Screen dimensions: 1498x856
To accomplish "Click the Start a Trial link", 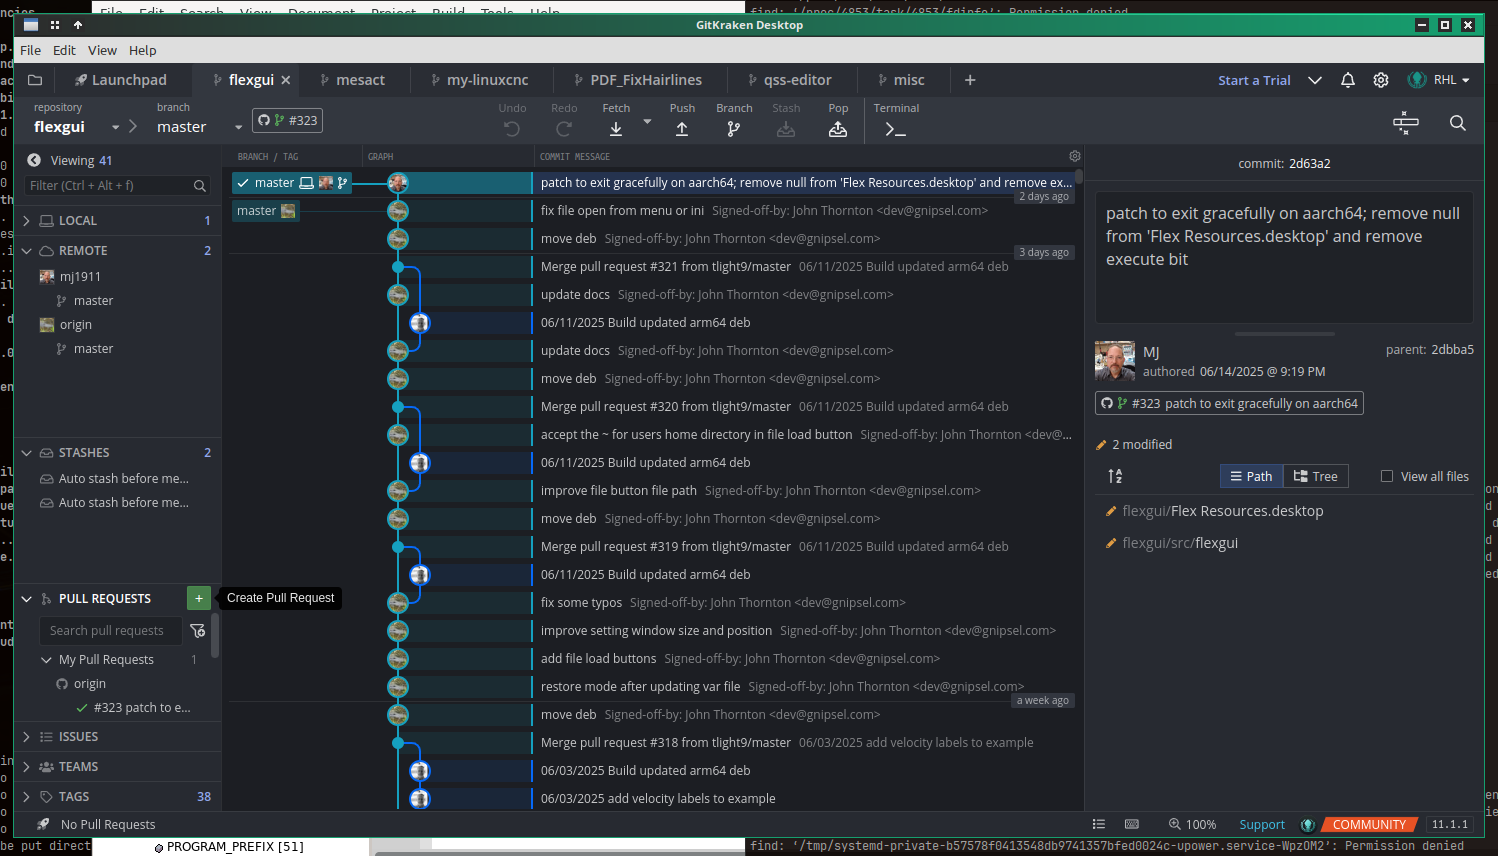I will pos(1254,80).
